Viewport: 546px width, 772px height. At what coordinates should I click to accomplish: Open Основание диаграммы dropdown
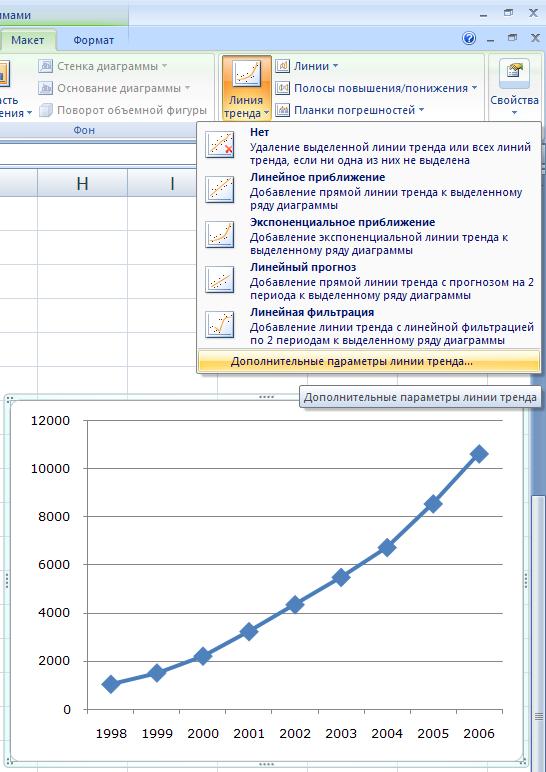point(114,88)
